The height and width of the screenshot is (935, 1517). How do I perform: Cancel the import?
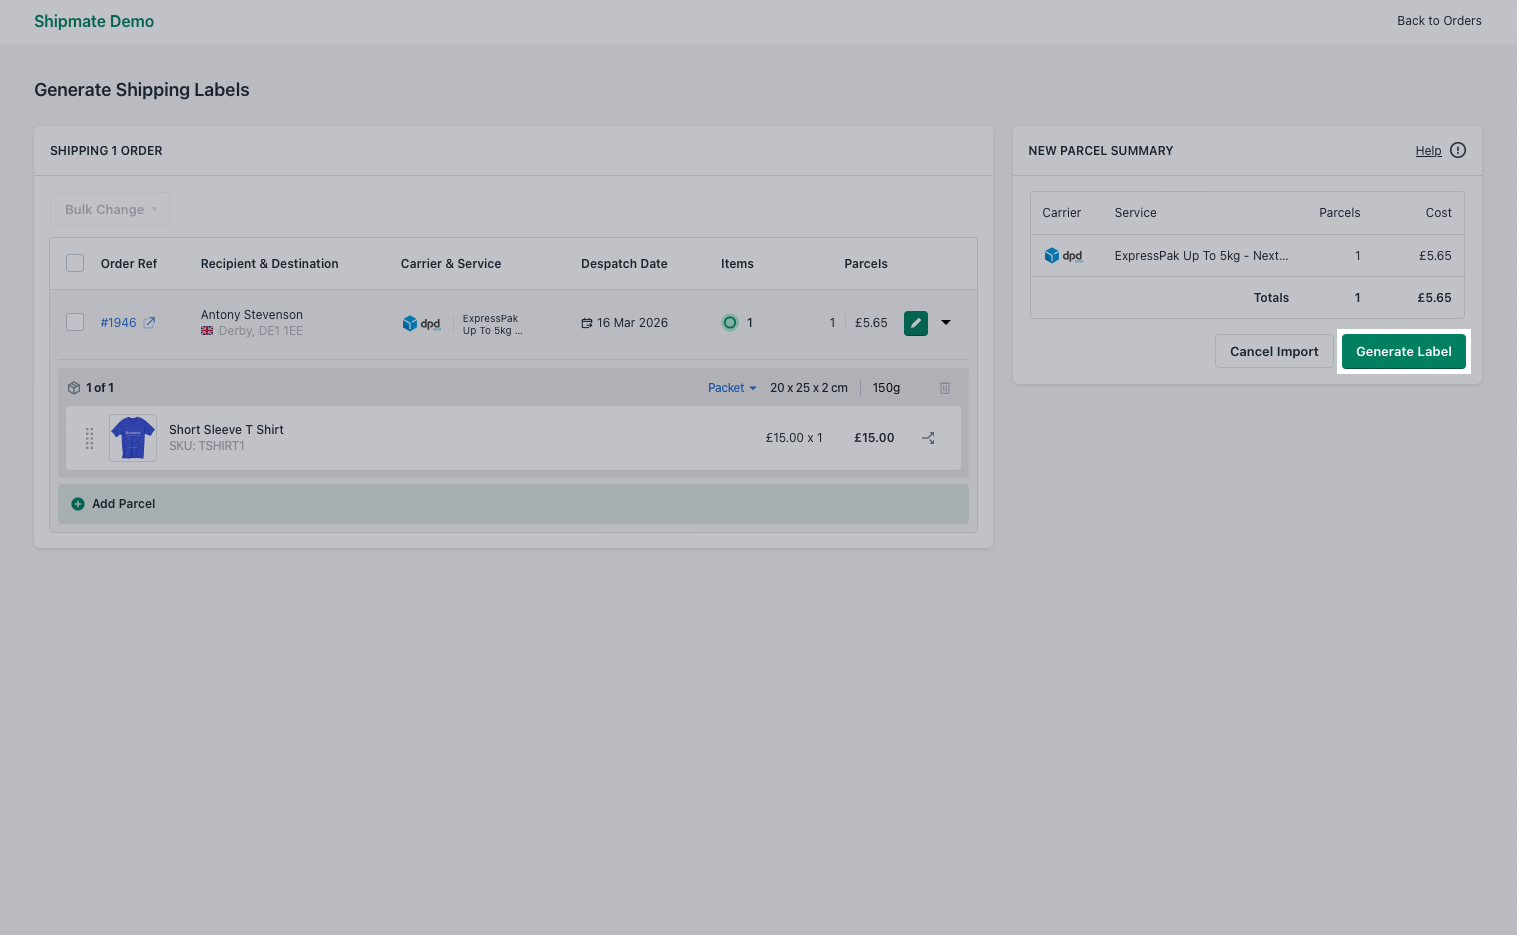[1273, 351]
